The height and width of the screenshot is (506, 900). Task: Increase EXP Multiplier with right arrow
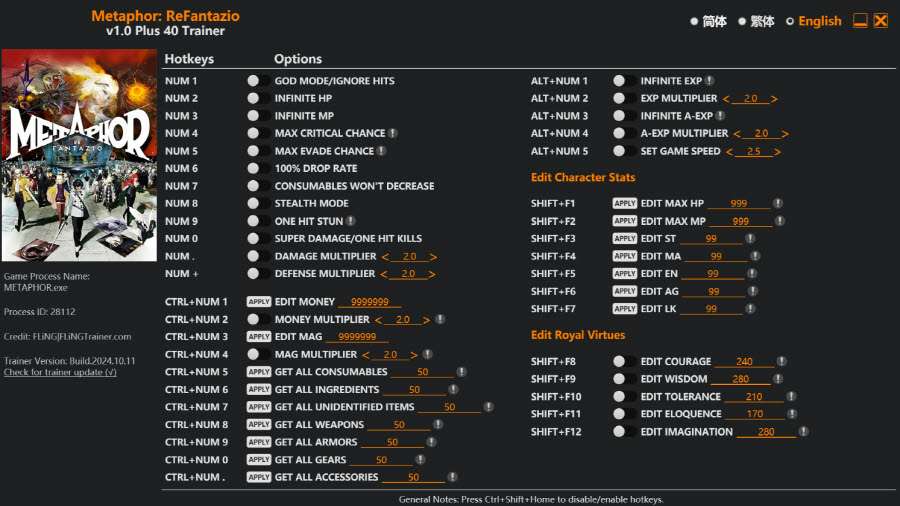tap(774, 99)
